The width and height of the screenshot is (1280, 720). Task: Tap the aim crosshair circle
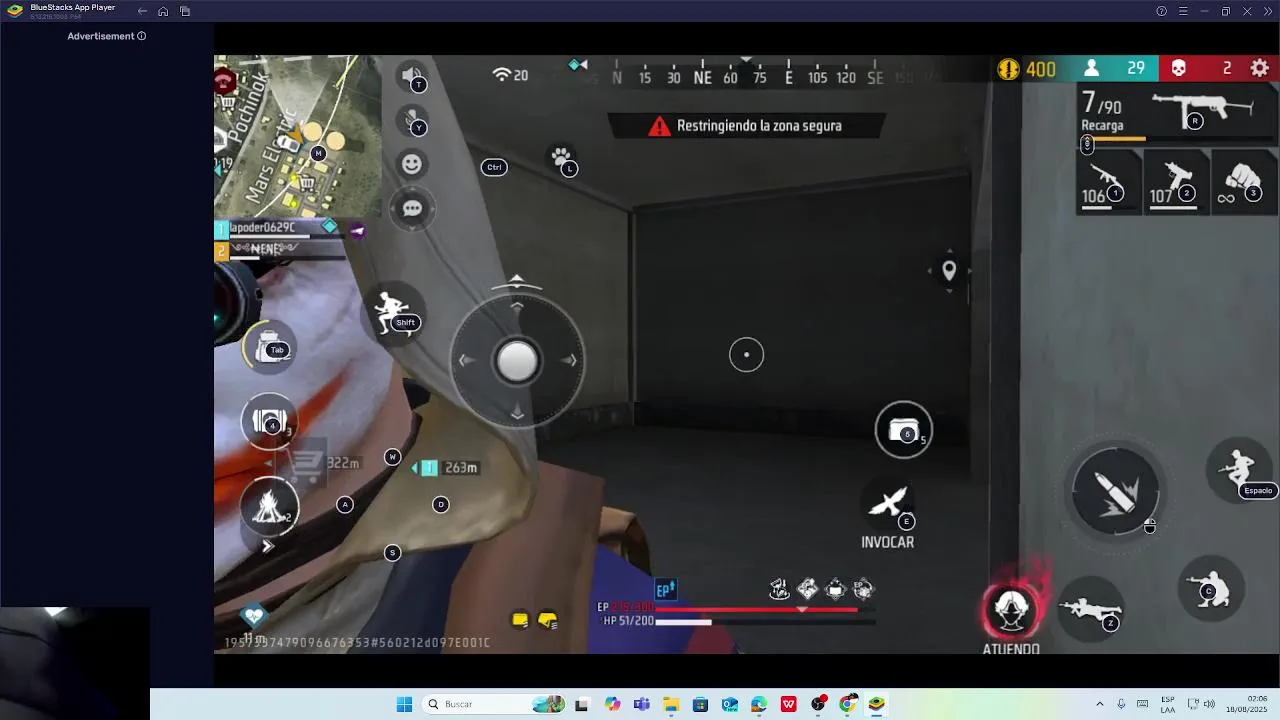746,354
